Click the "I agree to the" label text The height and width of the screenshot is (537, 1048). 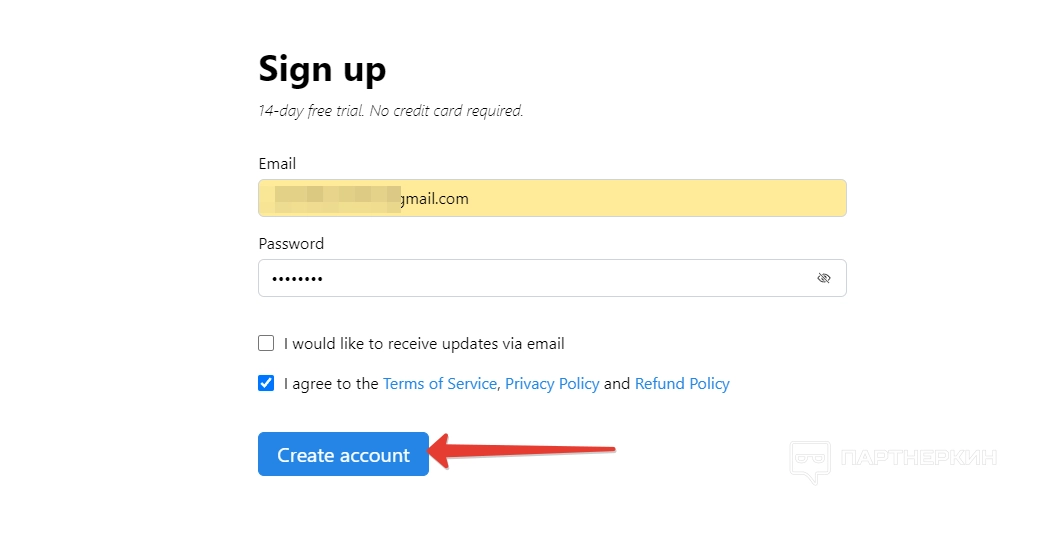click(331, 383)
